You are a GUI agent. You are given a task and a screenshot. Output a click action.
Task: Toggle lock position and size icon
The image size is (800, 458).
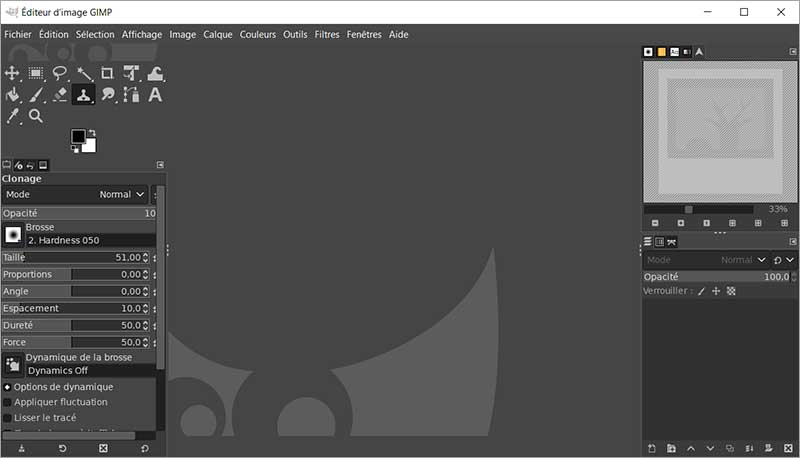tap(716, 291)
